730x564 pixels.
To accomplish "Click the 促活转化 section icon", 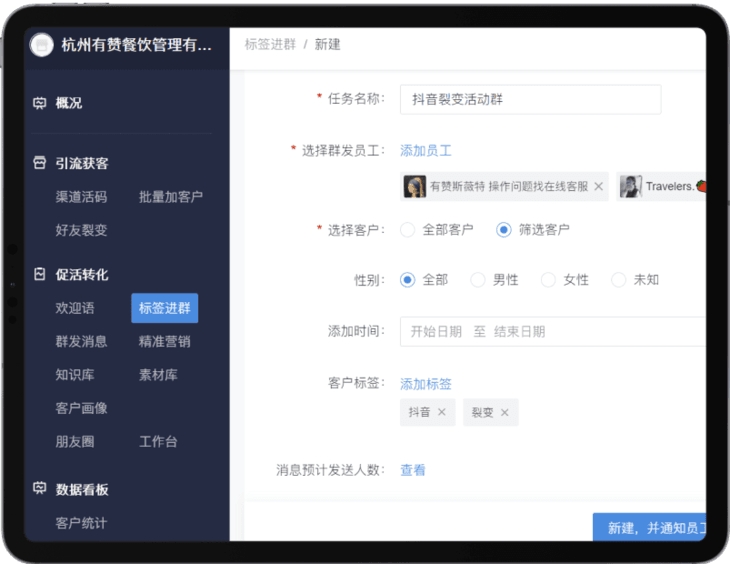I will (x=40, y=274).
